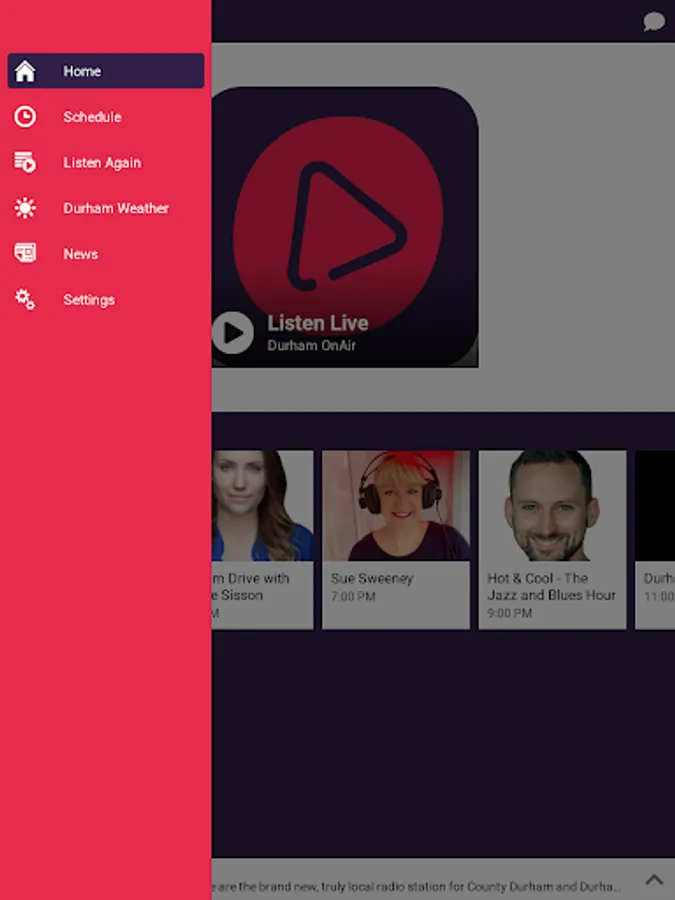
Task: Click the '7:00 PM' show time
Action: [353, 596]
